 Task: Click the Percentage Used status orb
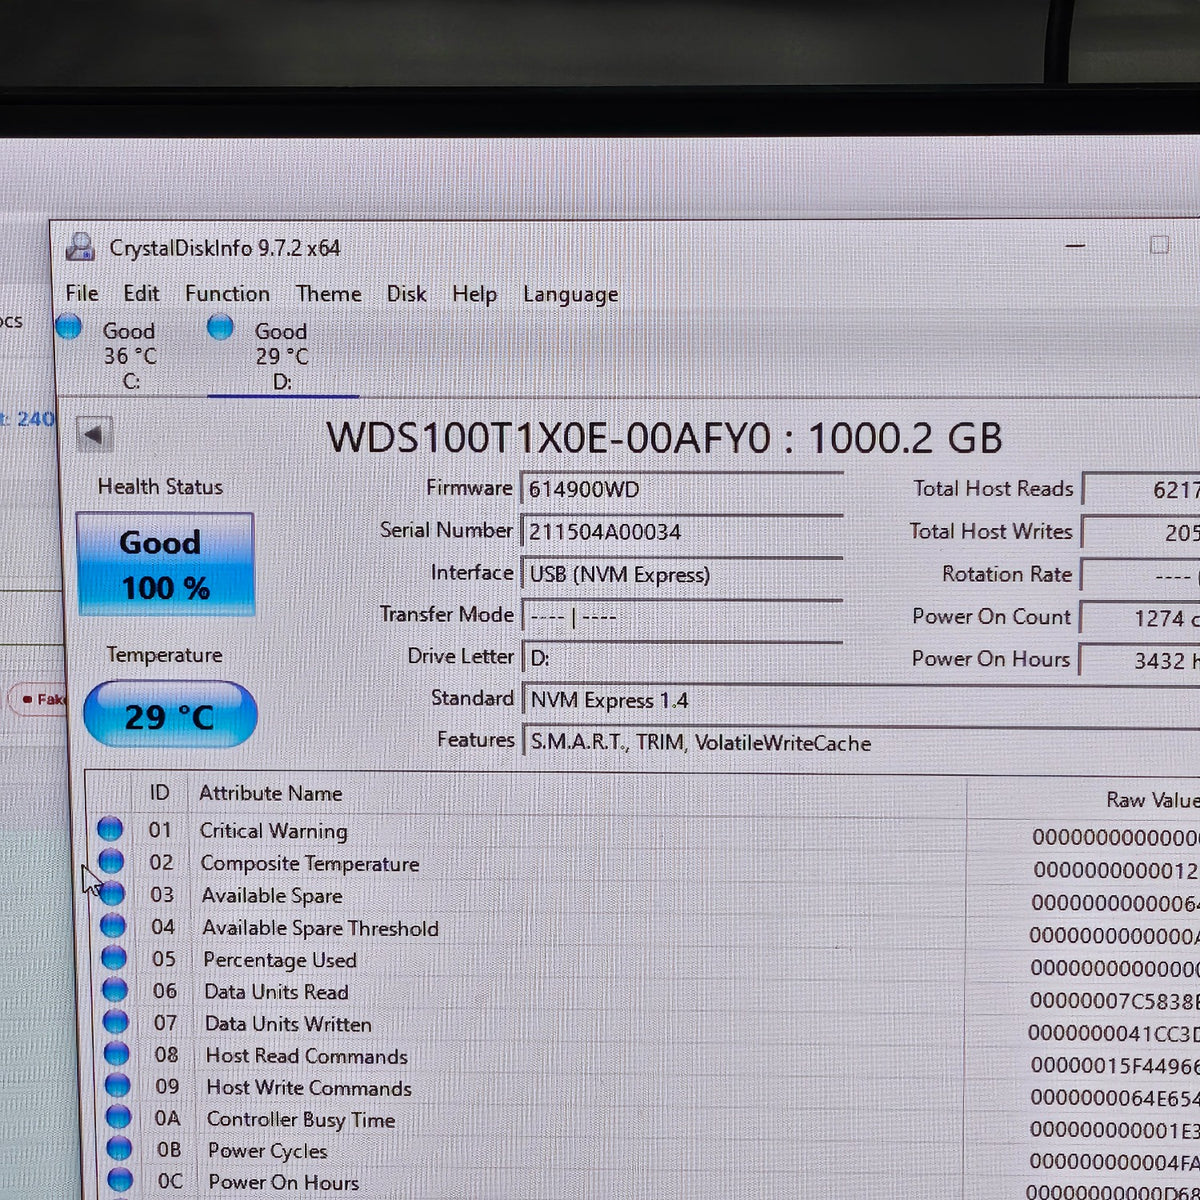(114, 958)
